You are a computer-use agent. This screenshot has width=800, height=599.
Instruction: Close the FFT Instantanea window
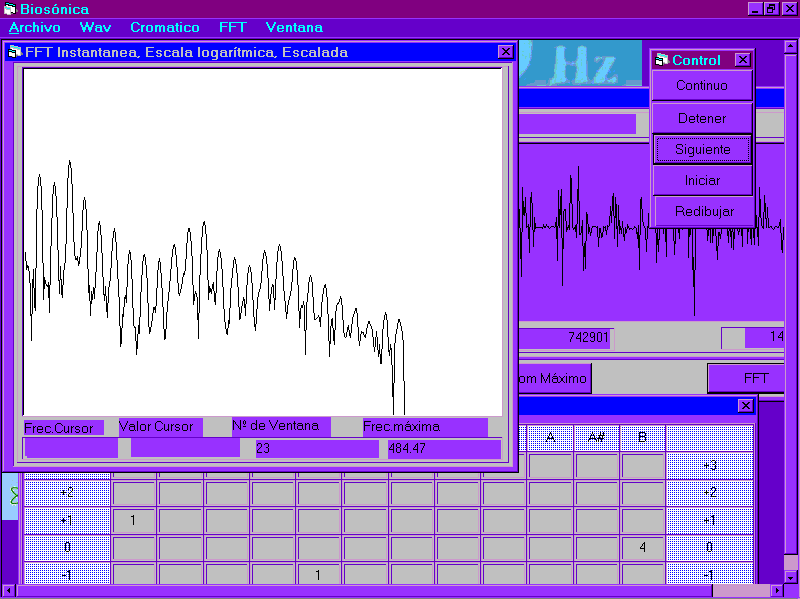[x=505, y=52]
